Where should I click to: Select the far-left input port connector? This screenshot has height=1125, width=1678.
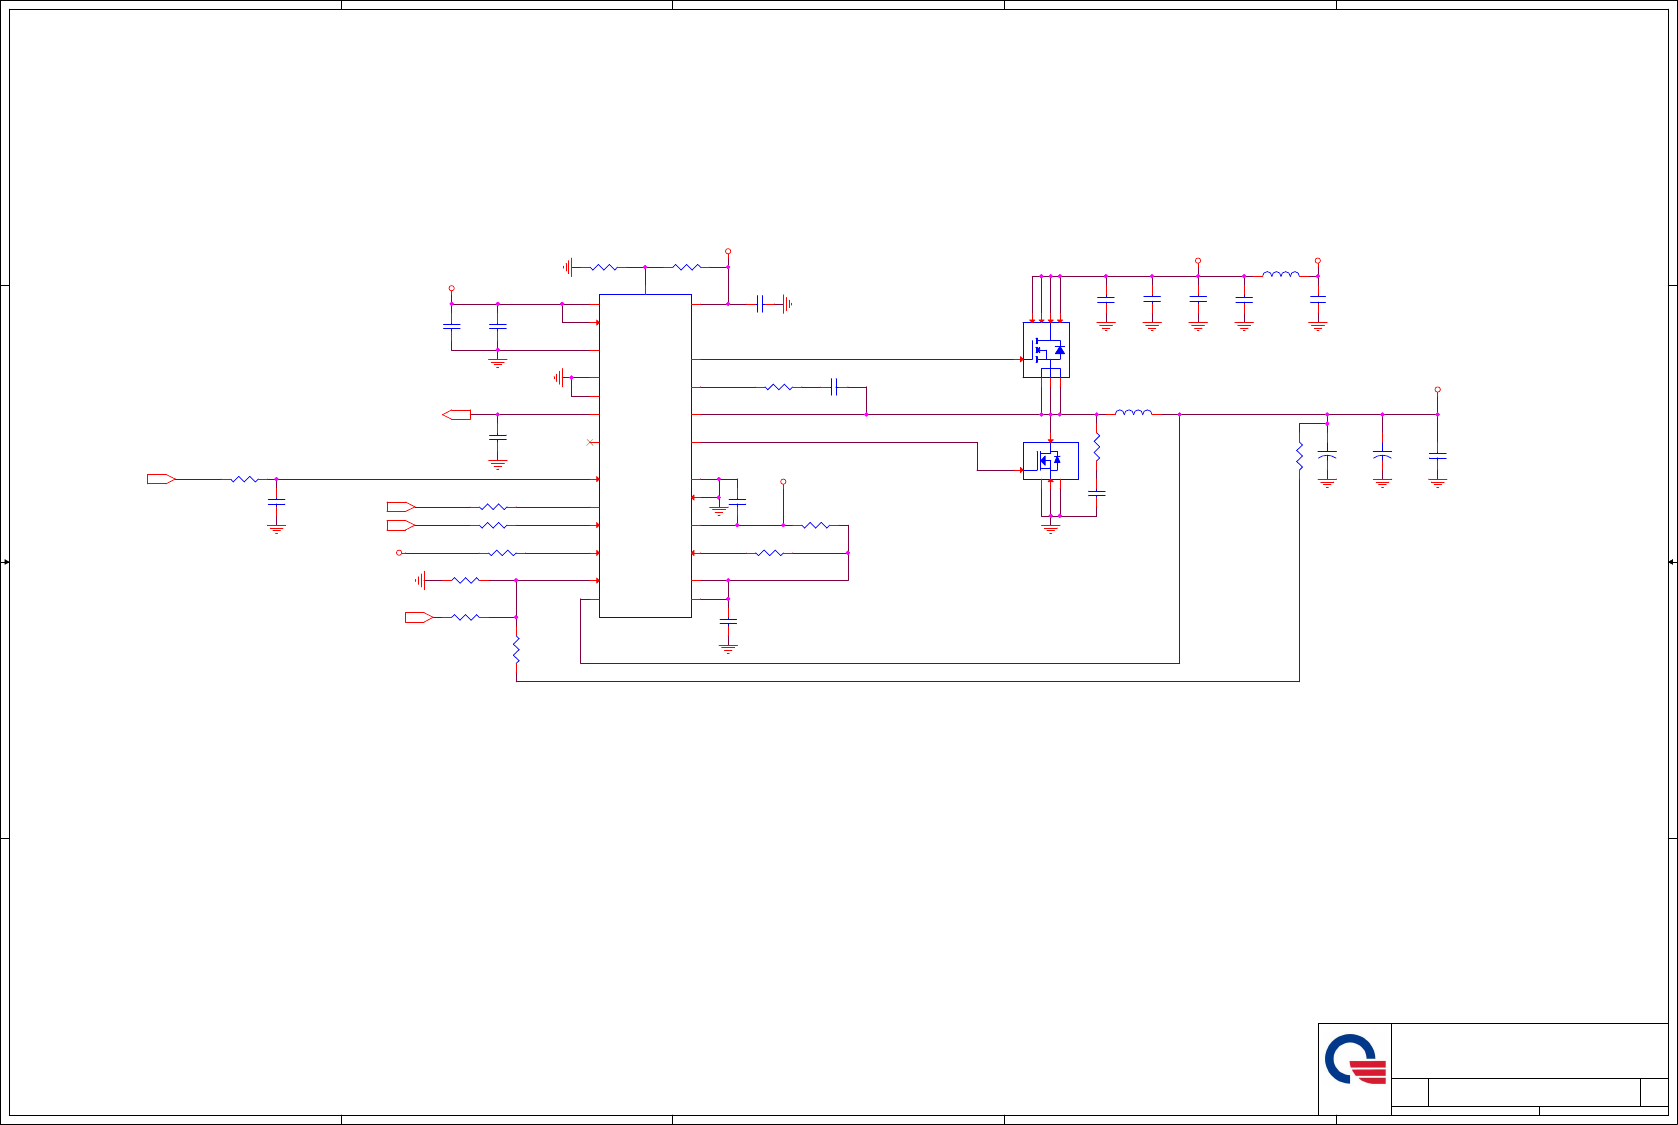tap(161, 479)
